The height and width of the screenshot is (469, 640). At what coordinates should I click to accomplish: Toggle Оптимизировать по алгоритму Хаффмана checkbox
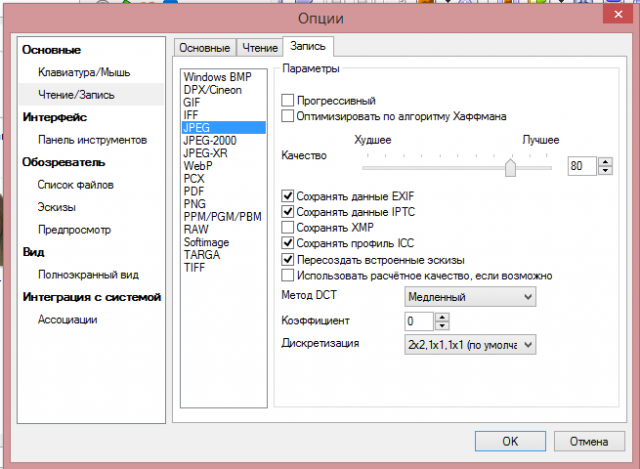coord(287,116)
